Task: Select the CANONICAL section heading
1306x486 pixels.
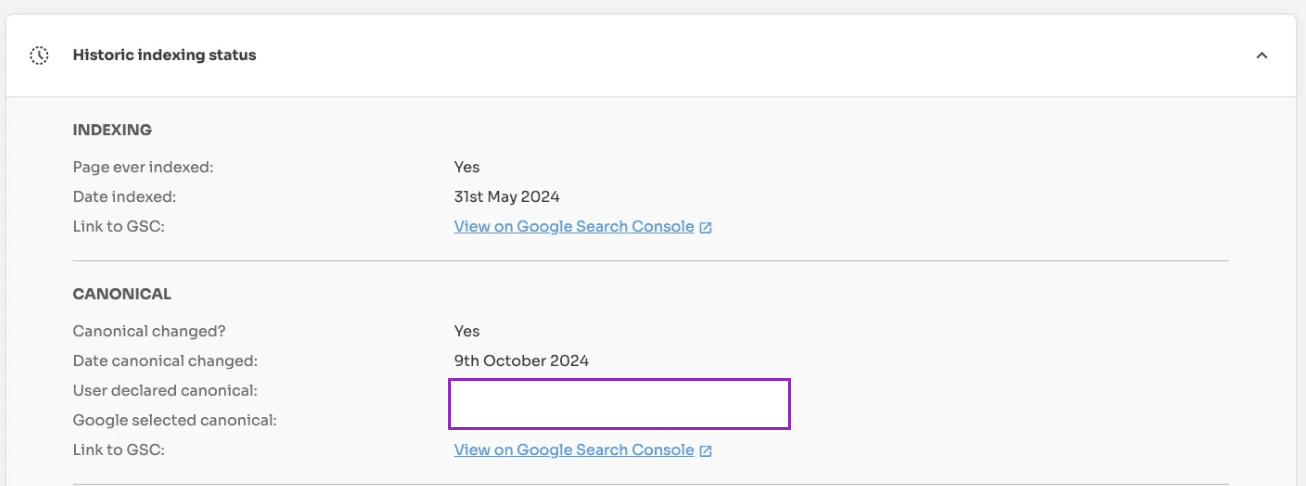Action: tap(122, 294)
